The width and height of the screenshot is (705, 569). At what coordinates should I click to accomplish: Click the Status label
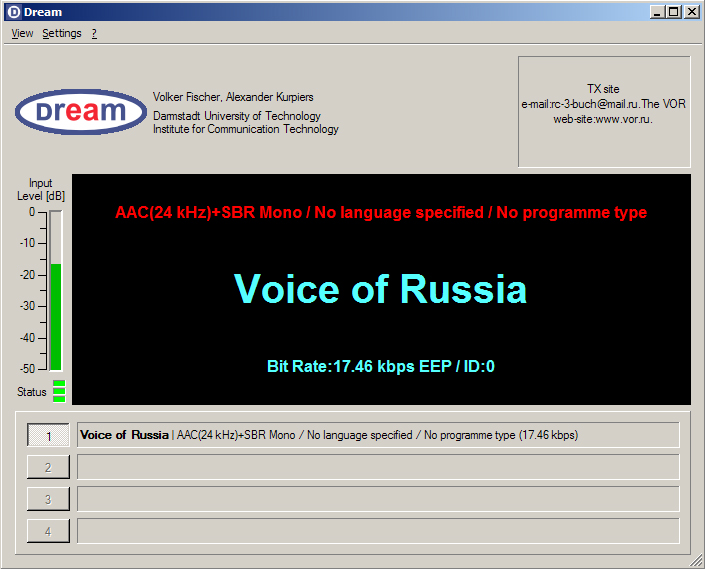31,392
